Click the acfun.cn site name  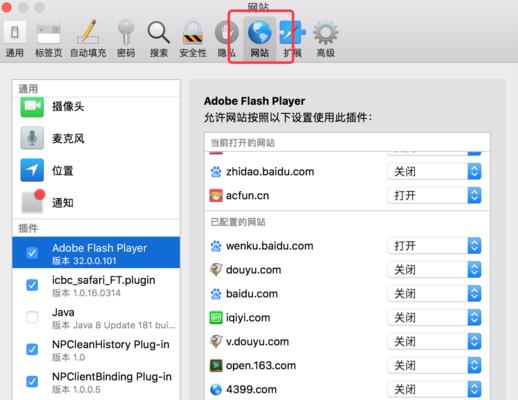coord(247,196)
